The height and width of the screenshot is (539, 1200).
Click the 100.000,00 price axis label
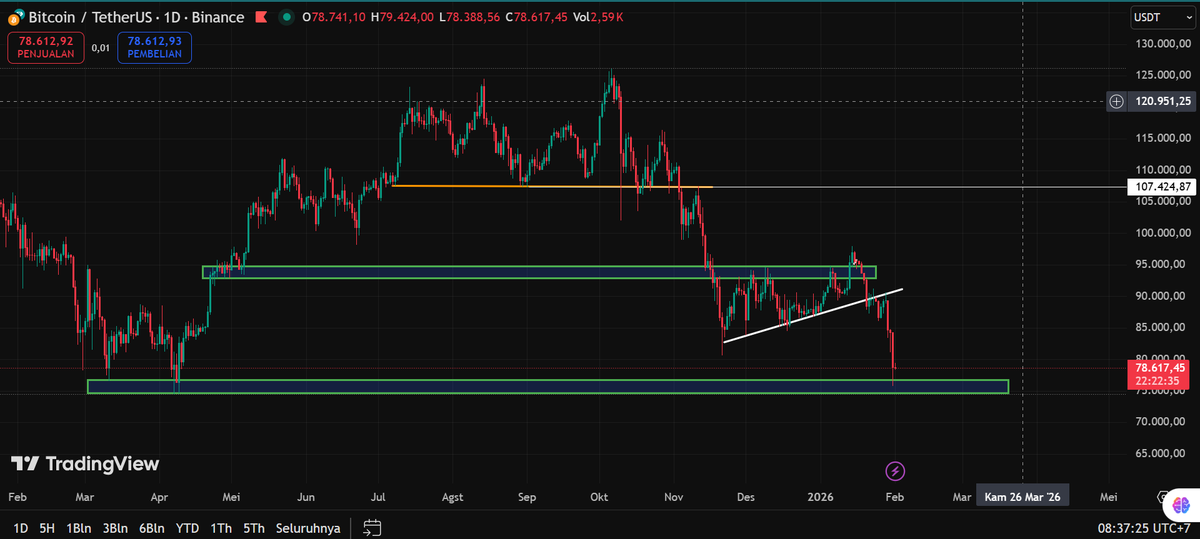click(1163, 233)
